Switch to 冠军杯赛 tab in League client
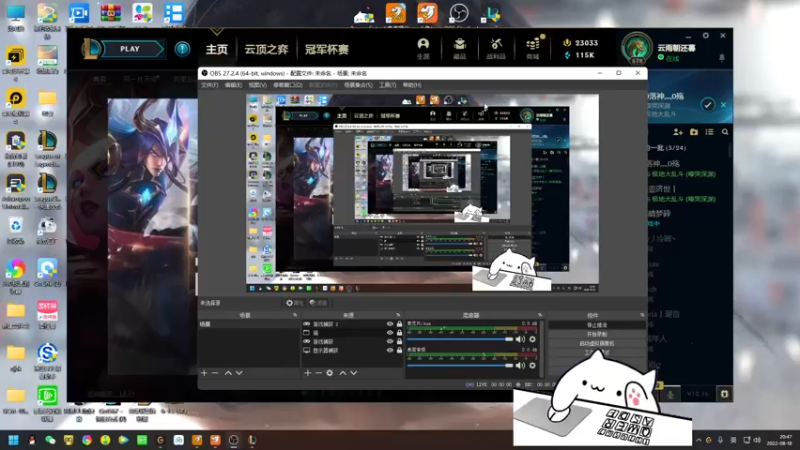The width and height of the screenshot is (800, 450). point(327,49)
